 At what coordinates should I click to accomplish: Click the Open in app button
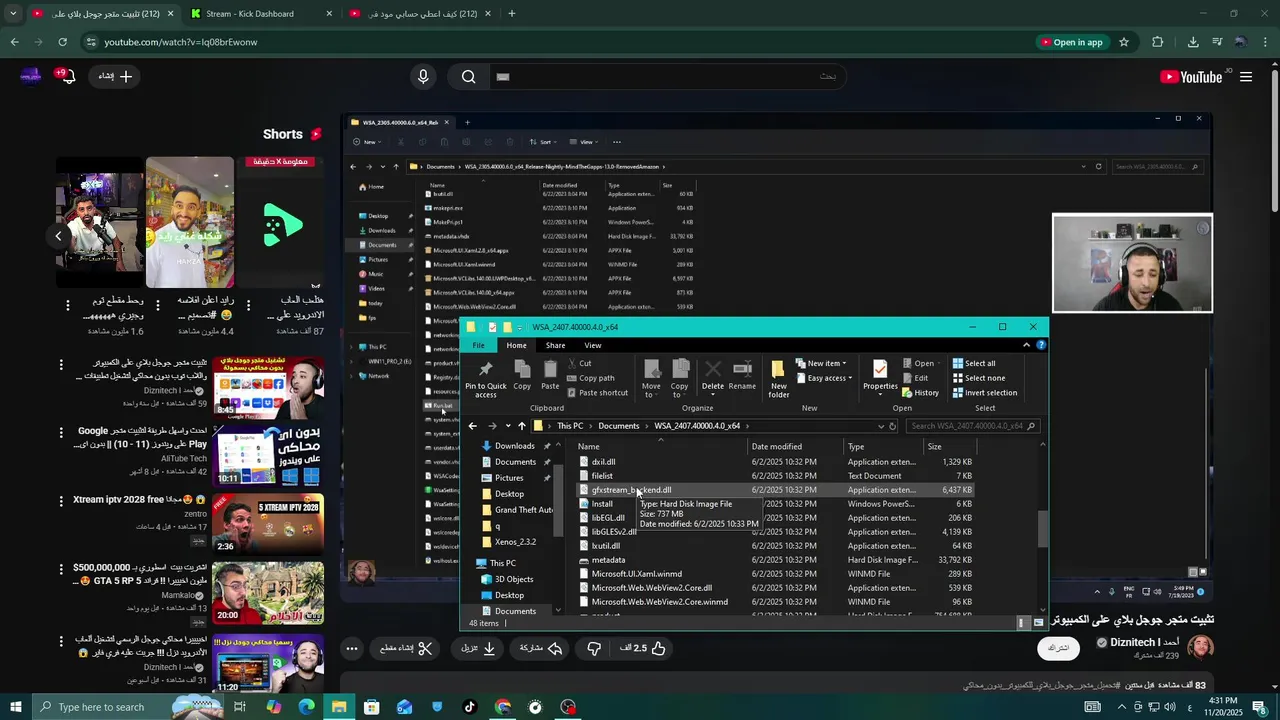[x=1071, y=42]
